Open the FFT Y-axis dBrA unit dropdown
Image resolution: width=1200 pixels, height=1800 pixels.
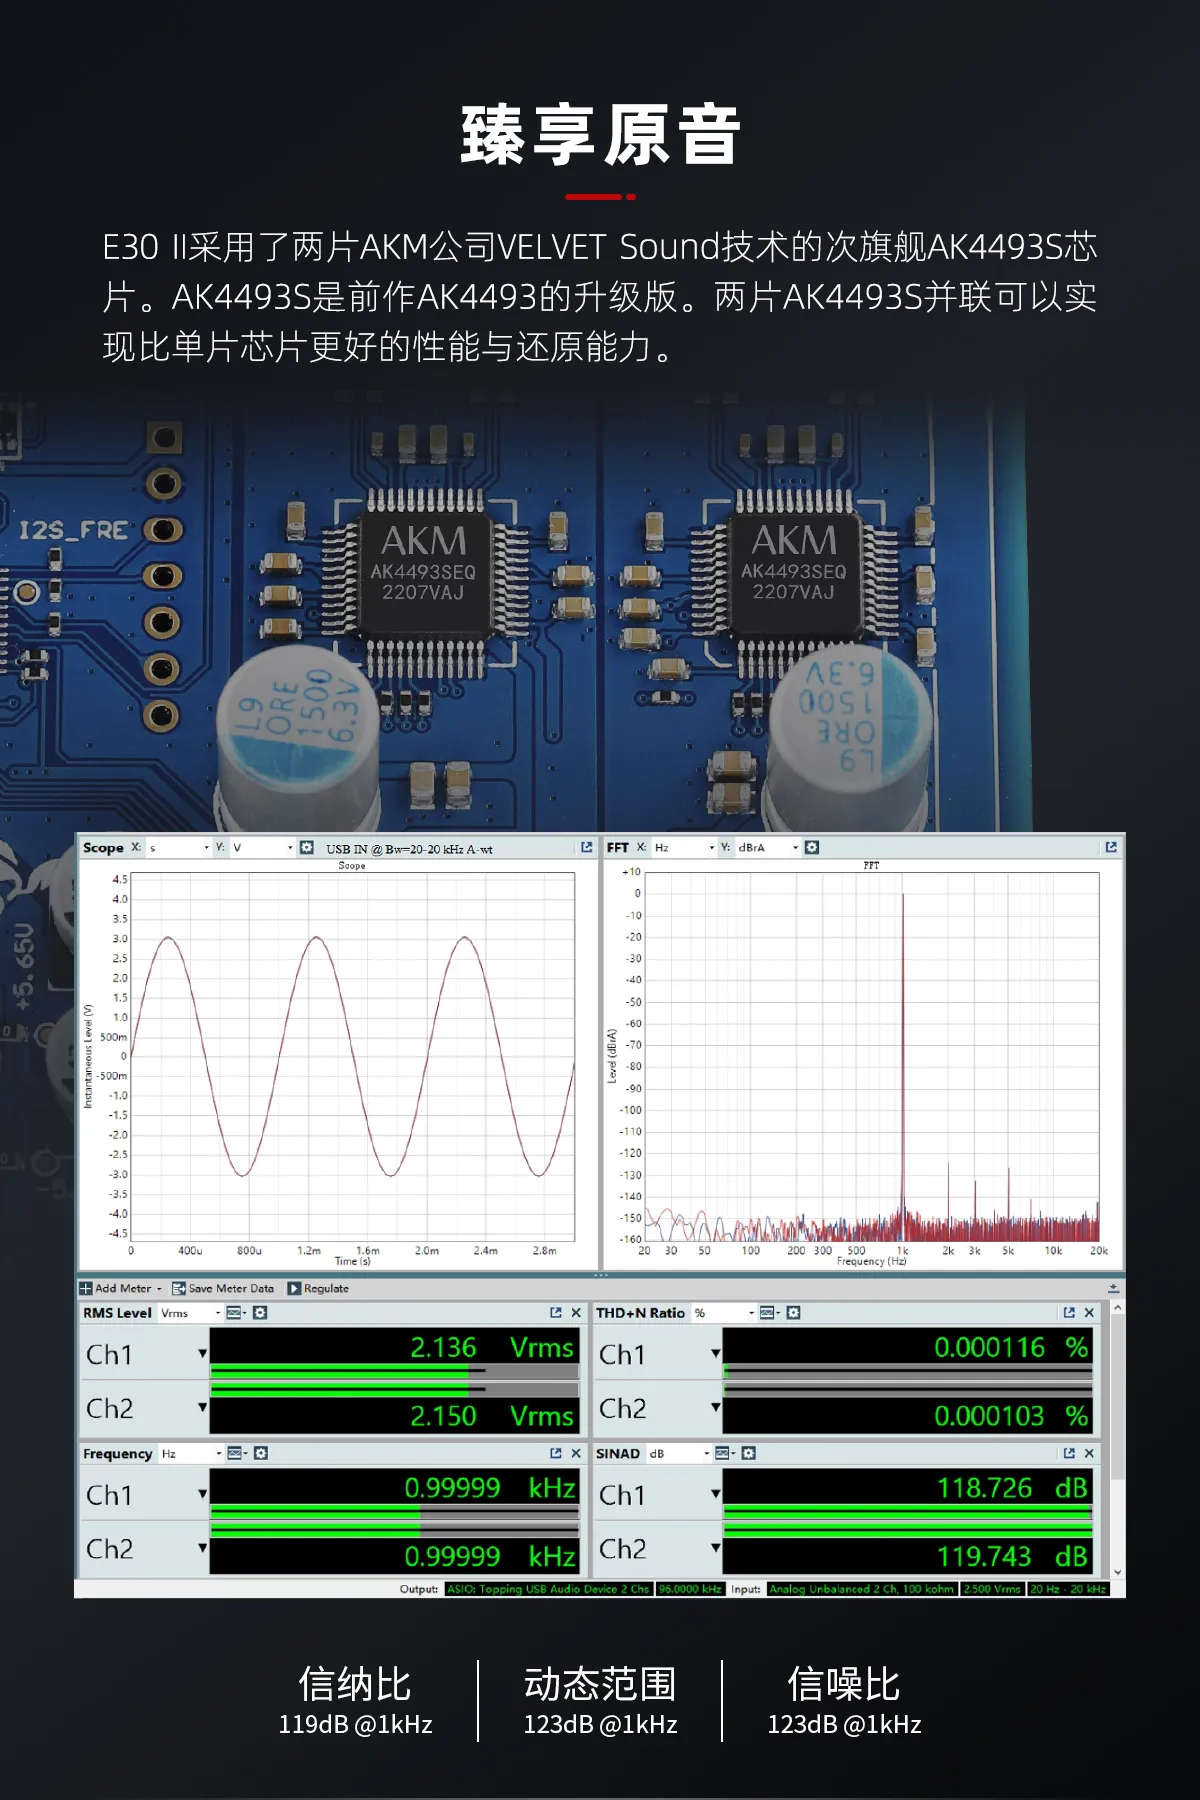click(x=796, y=847)
